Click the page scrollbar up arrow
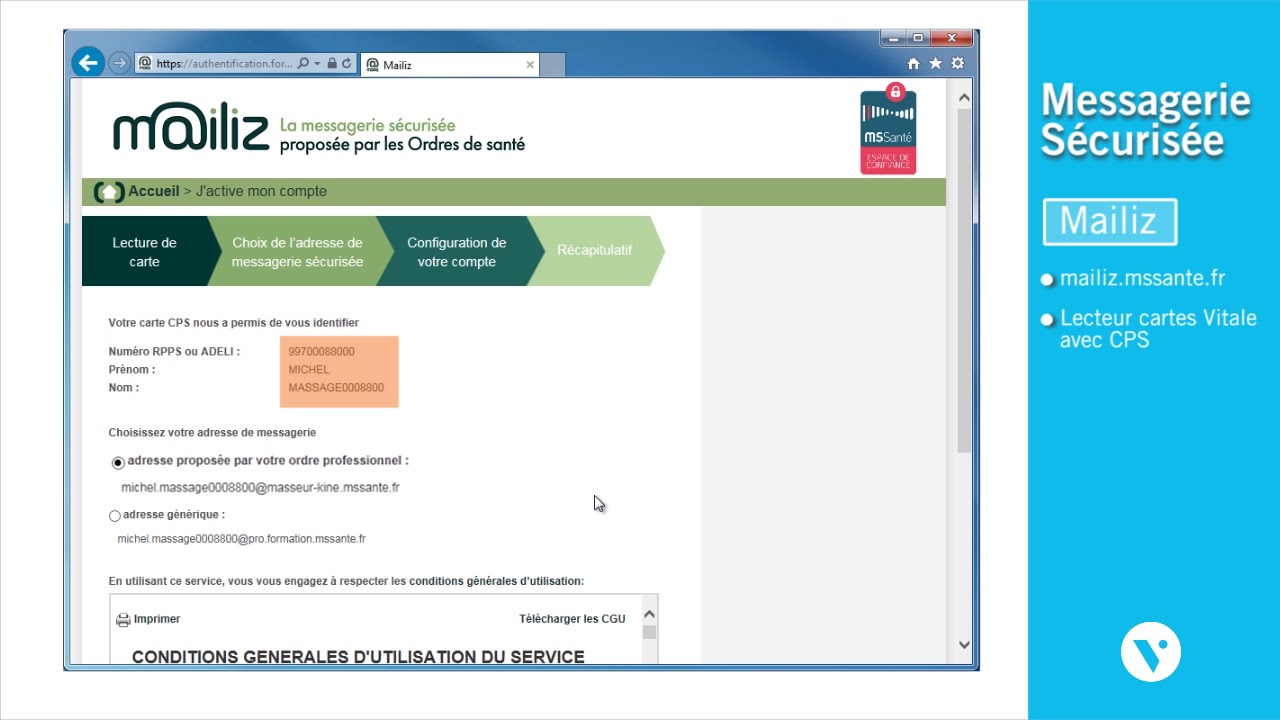1280x720 pixels. click(x=964, y=98)
